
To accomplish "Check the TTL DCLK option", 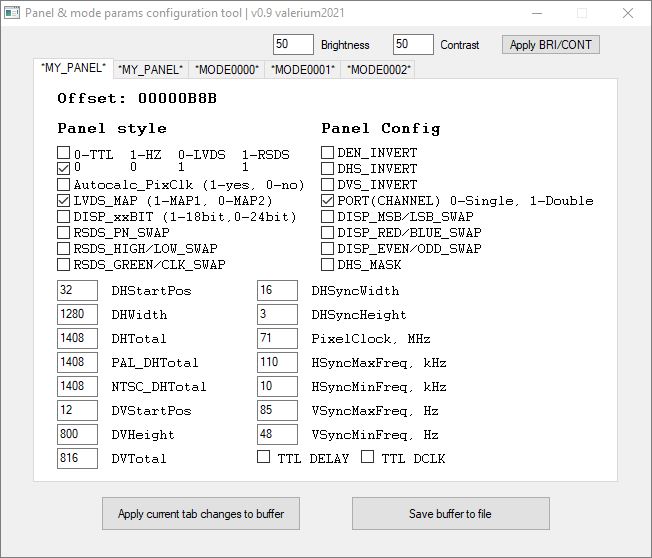I will pyautogui.click(x=368, y=457).
